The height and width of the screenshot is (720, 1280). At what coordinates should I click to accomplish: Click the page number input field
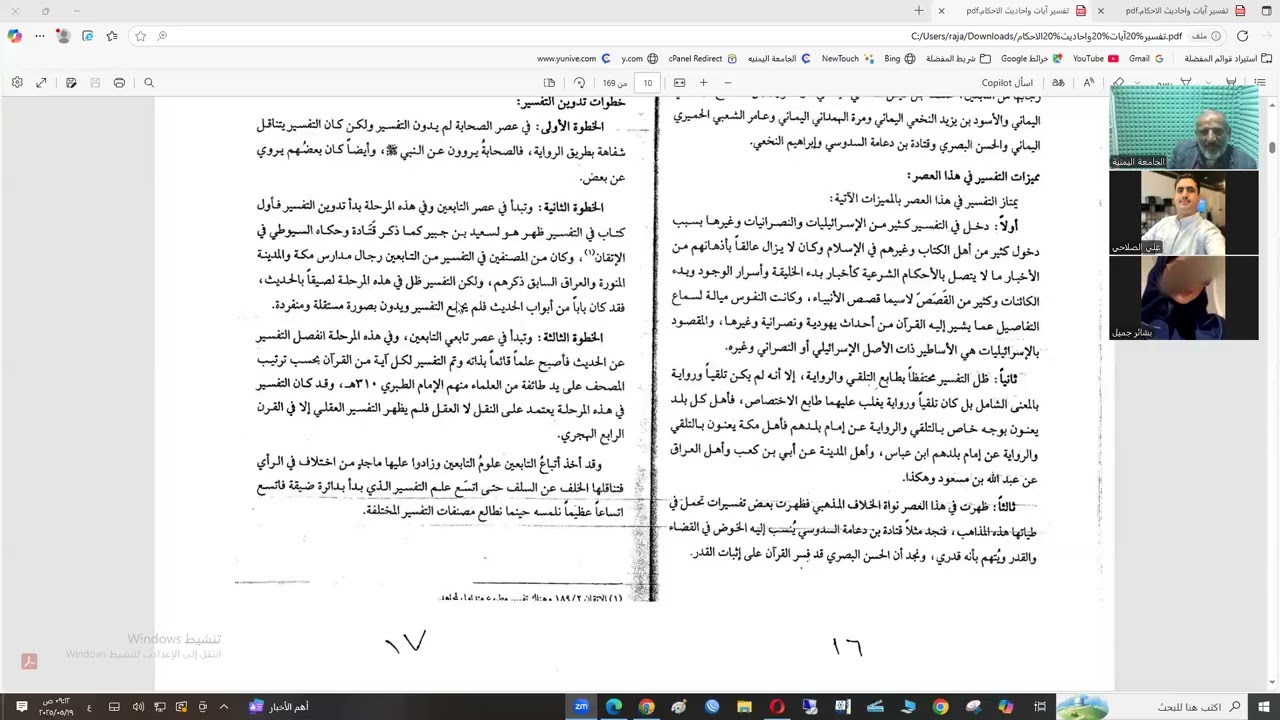coord(648,83)
